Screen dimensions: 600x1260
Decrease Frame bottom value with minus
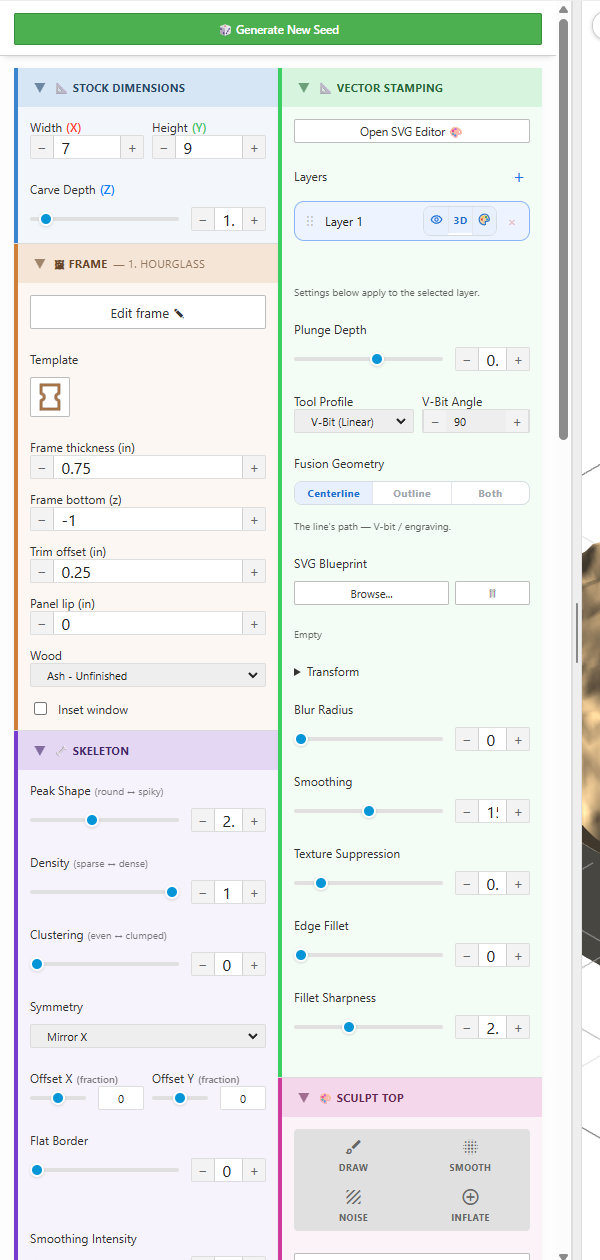click(41, 519)
